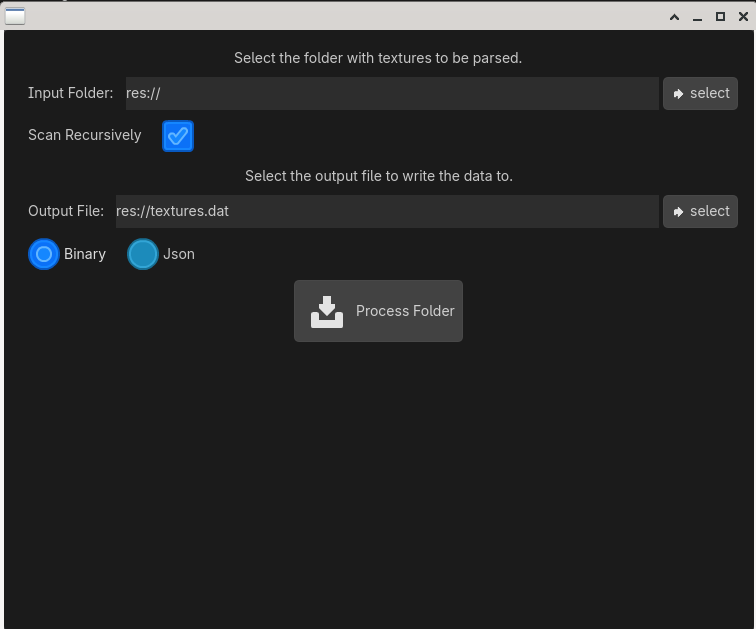Click select button for Output File
756x629 pixels.
[700, 211]
